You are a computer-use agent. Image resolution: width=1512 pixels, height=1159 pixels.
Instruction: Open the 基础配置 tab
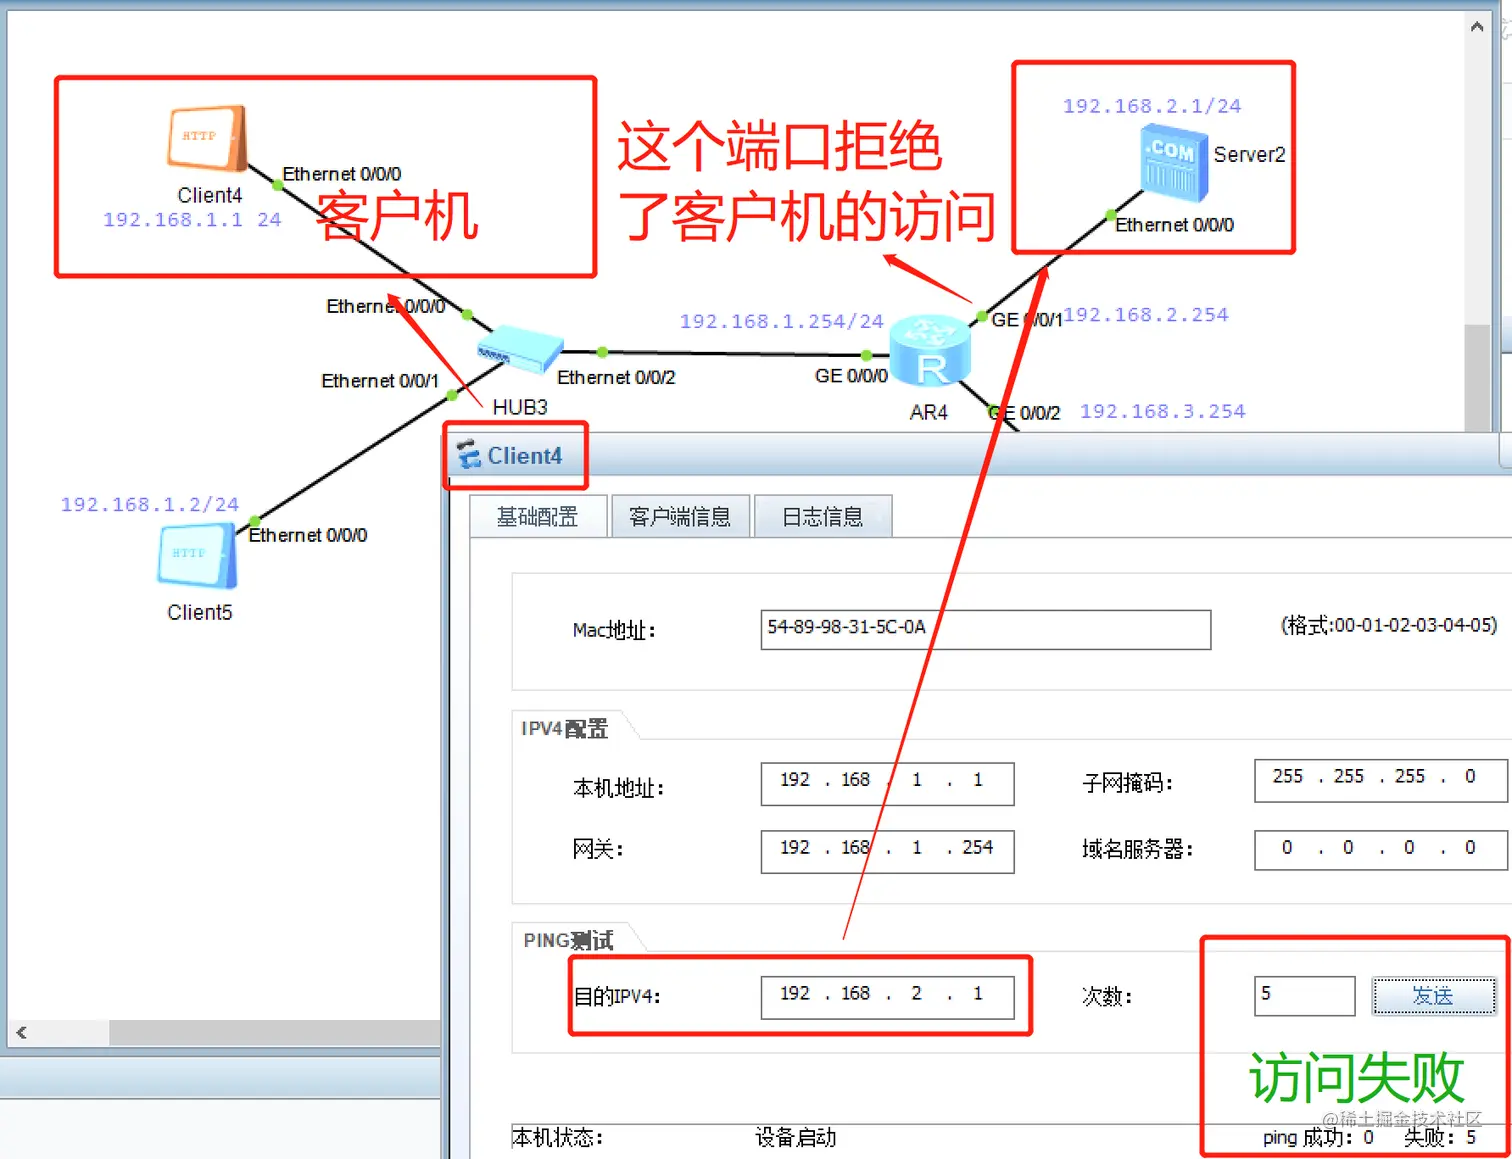click(538, 516)
